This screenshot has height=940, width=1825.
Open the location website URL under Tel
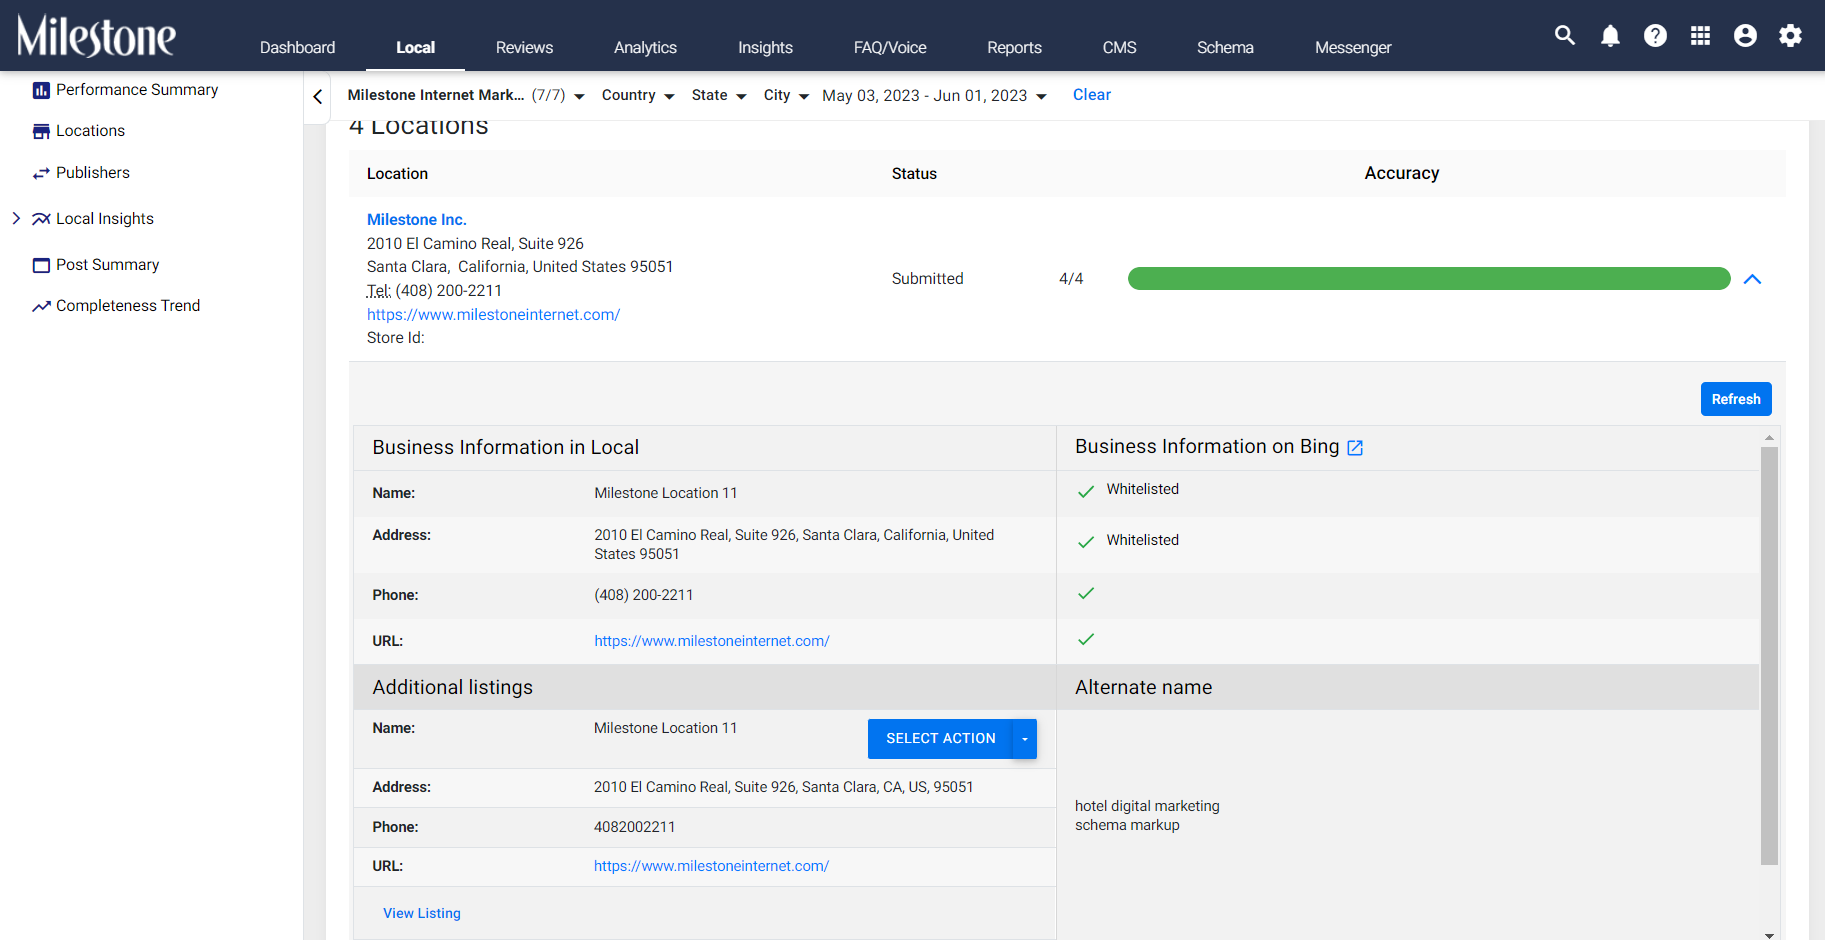pos(493,315)
